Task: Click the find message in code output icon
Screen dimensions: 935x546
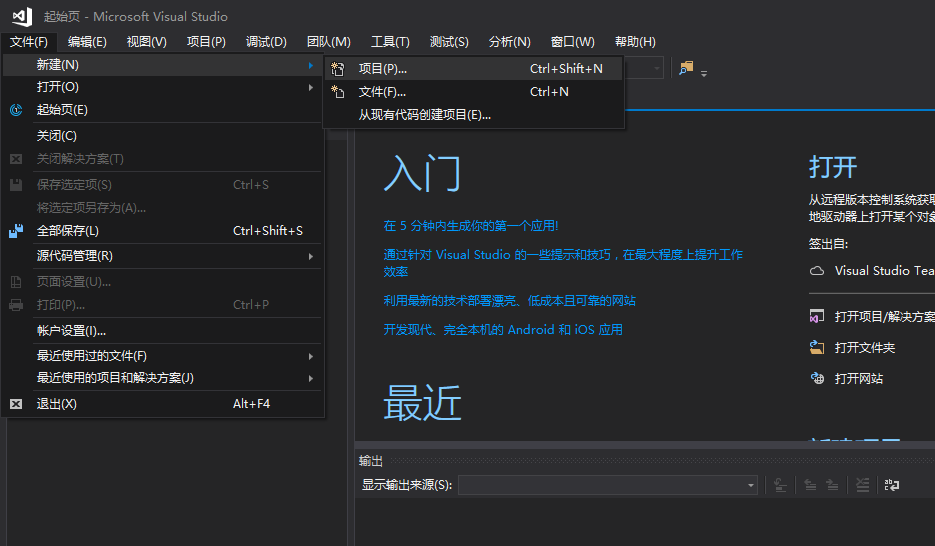Action: tap(780, 485)
